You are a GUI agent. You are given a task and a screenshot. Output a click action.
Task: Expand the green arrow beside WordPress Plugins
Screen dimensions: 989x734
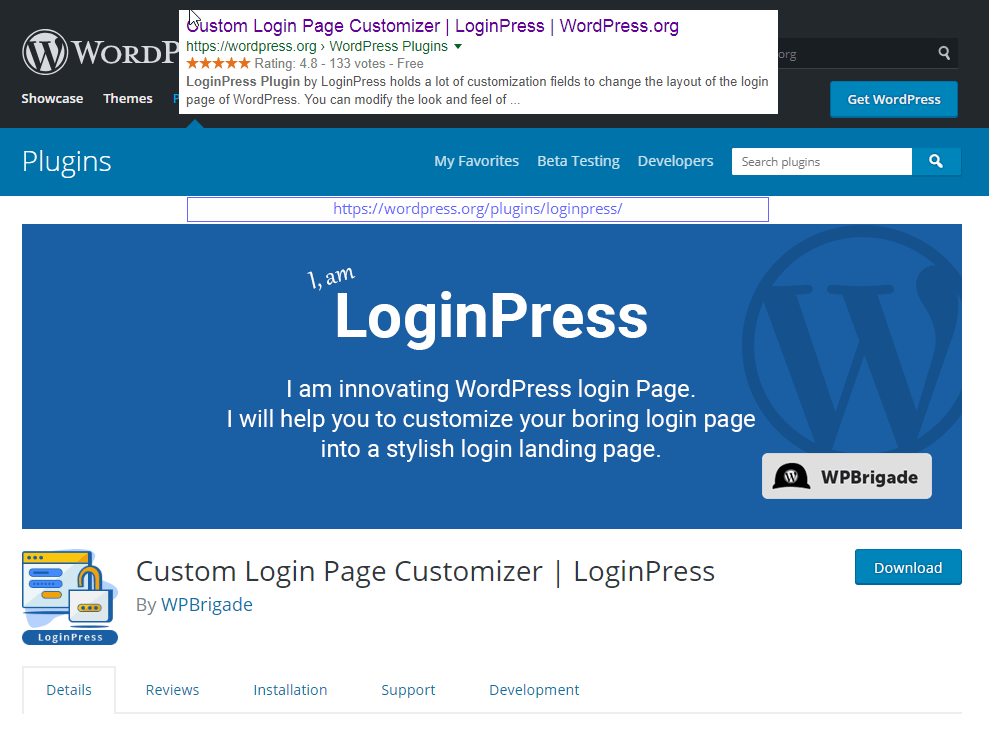[x=458, y=47]
